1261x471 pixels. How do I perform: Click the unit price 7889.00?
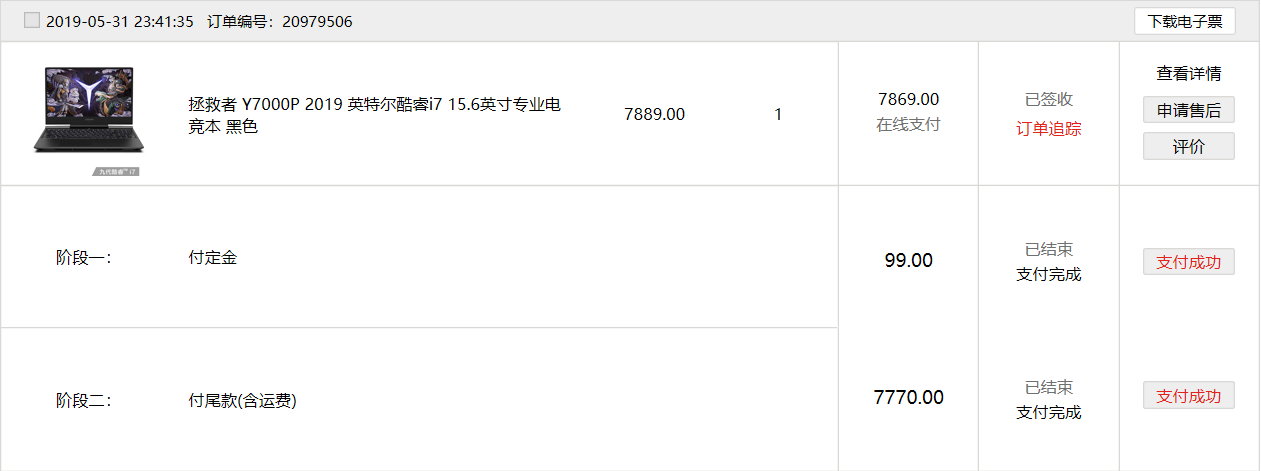(654, 114)
